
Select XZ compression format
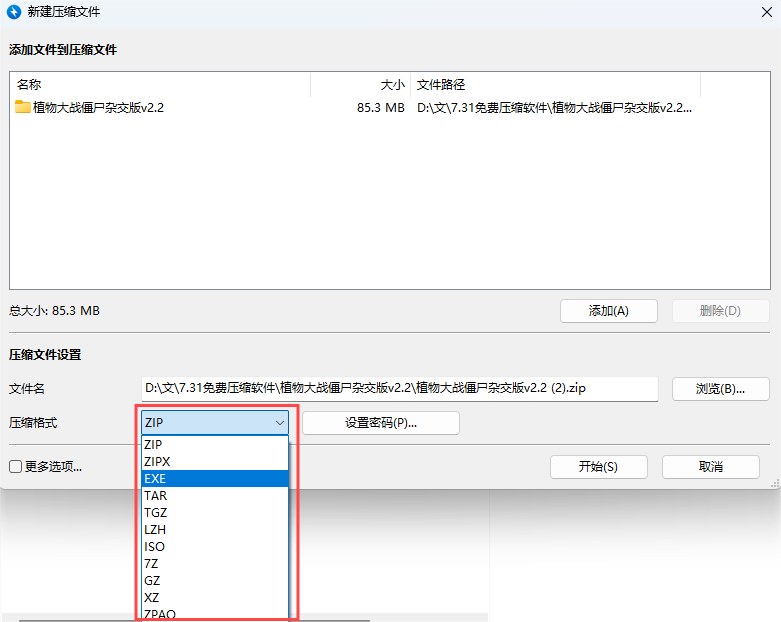tap(215, 598)
